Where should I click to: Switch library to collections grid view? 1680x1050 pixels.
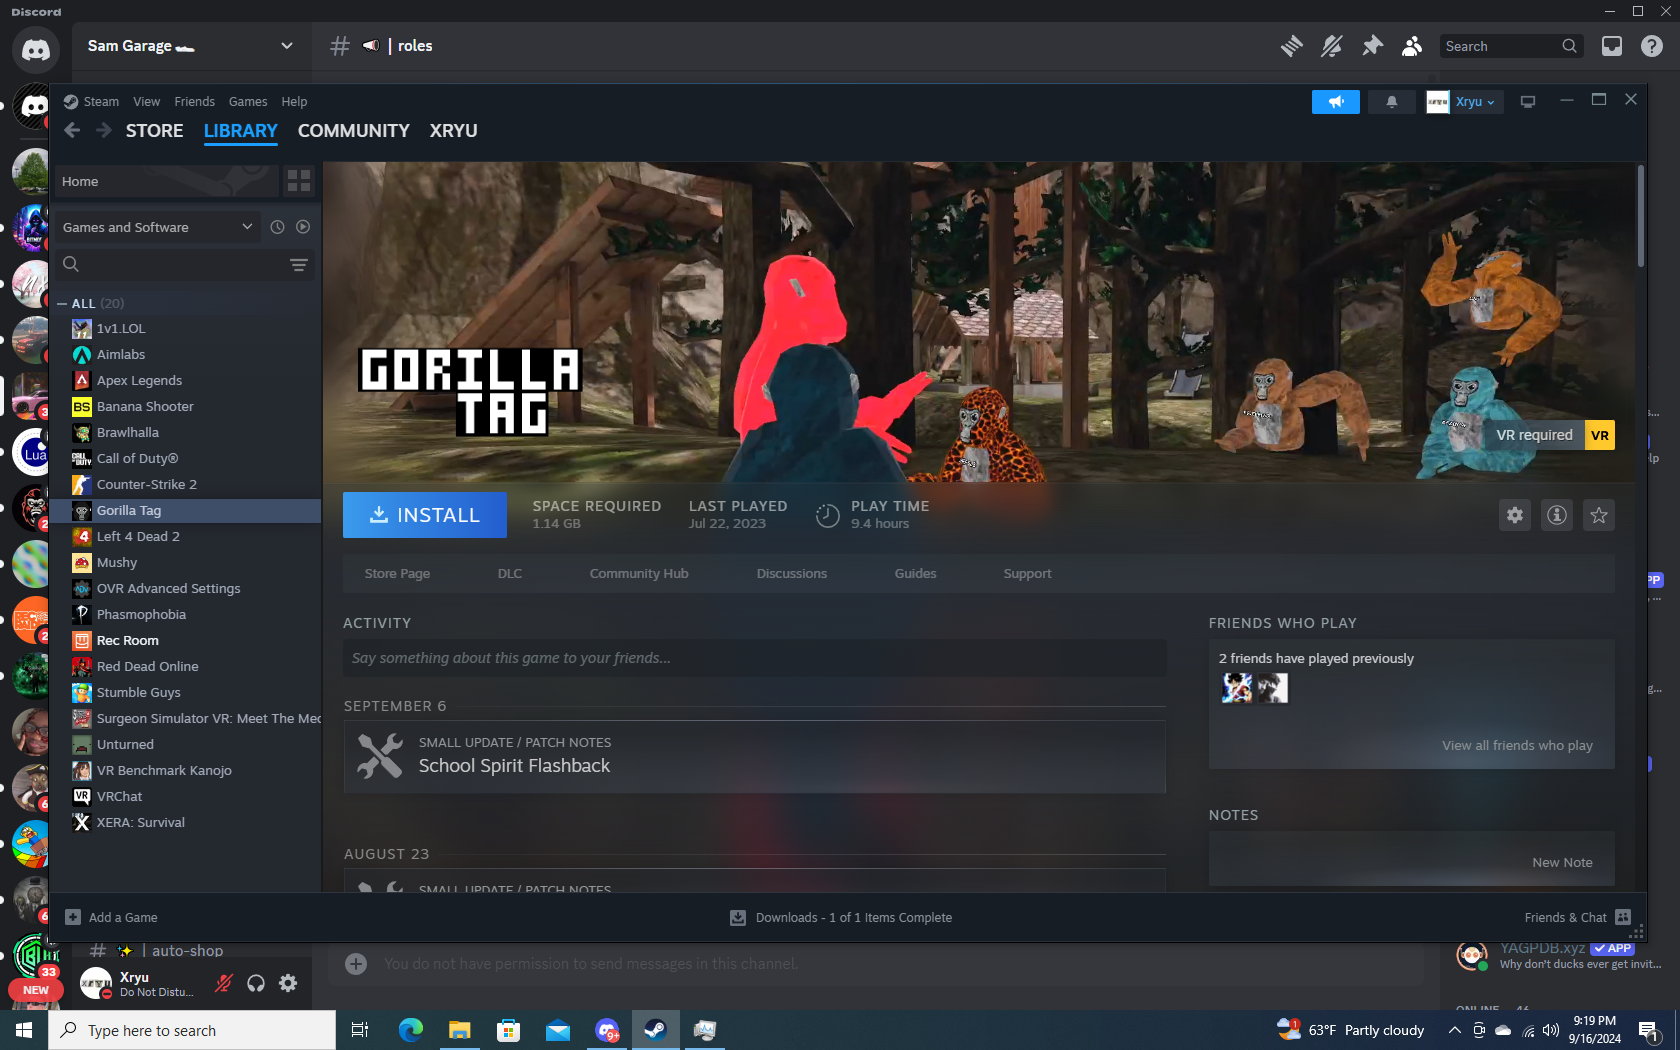(x=299, y=181)
